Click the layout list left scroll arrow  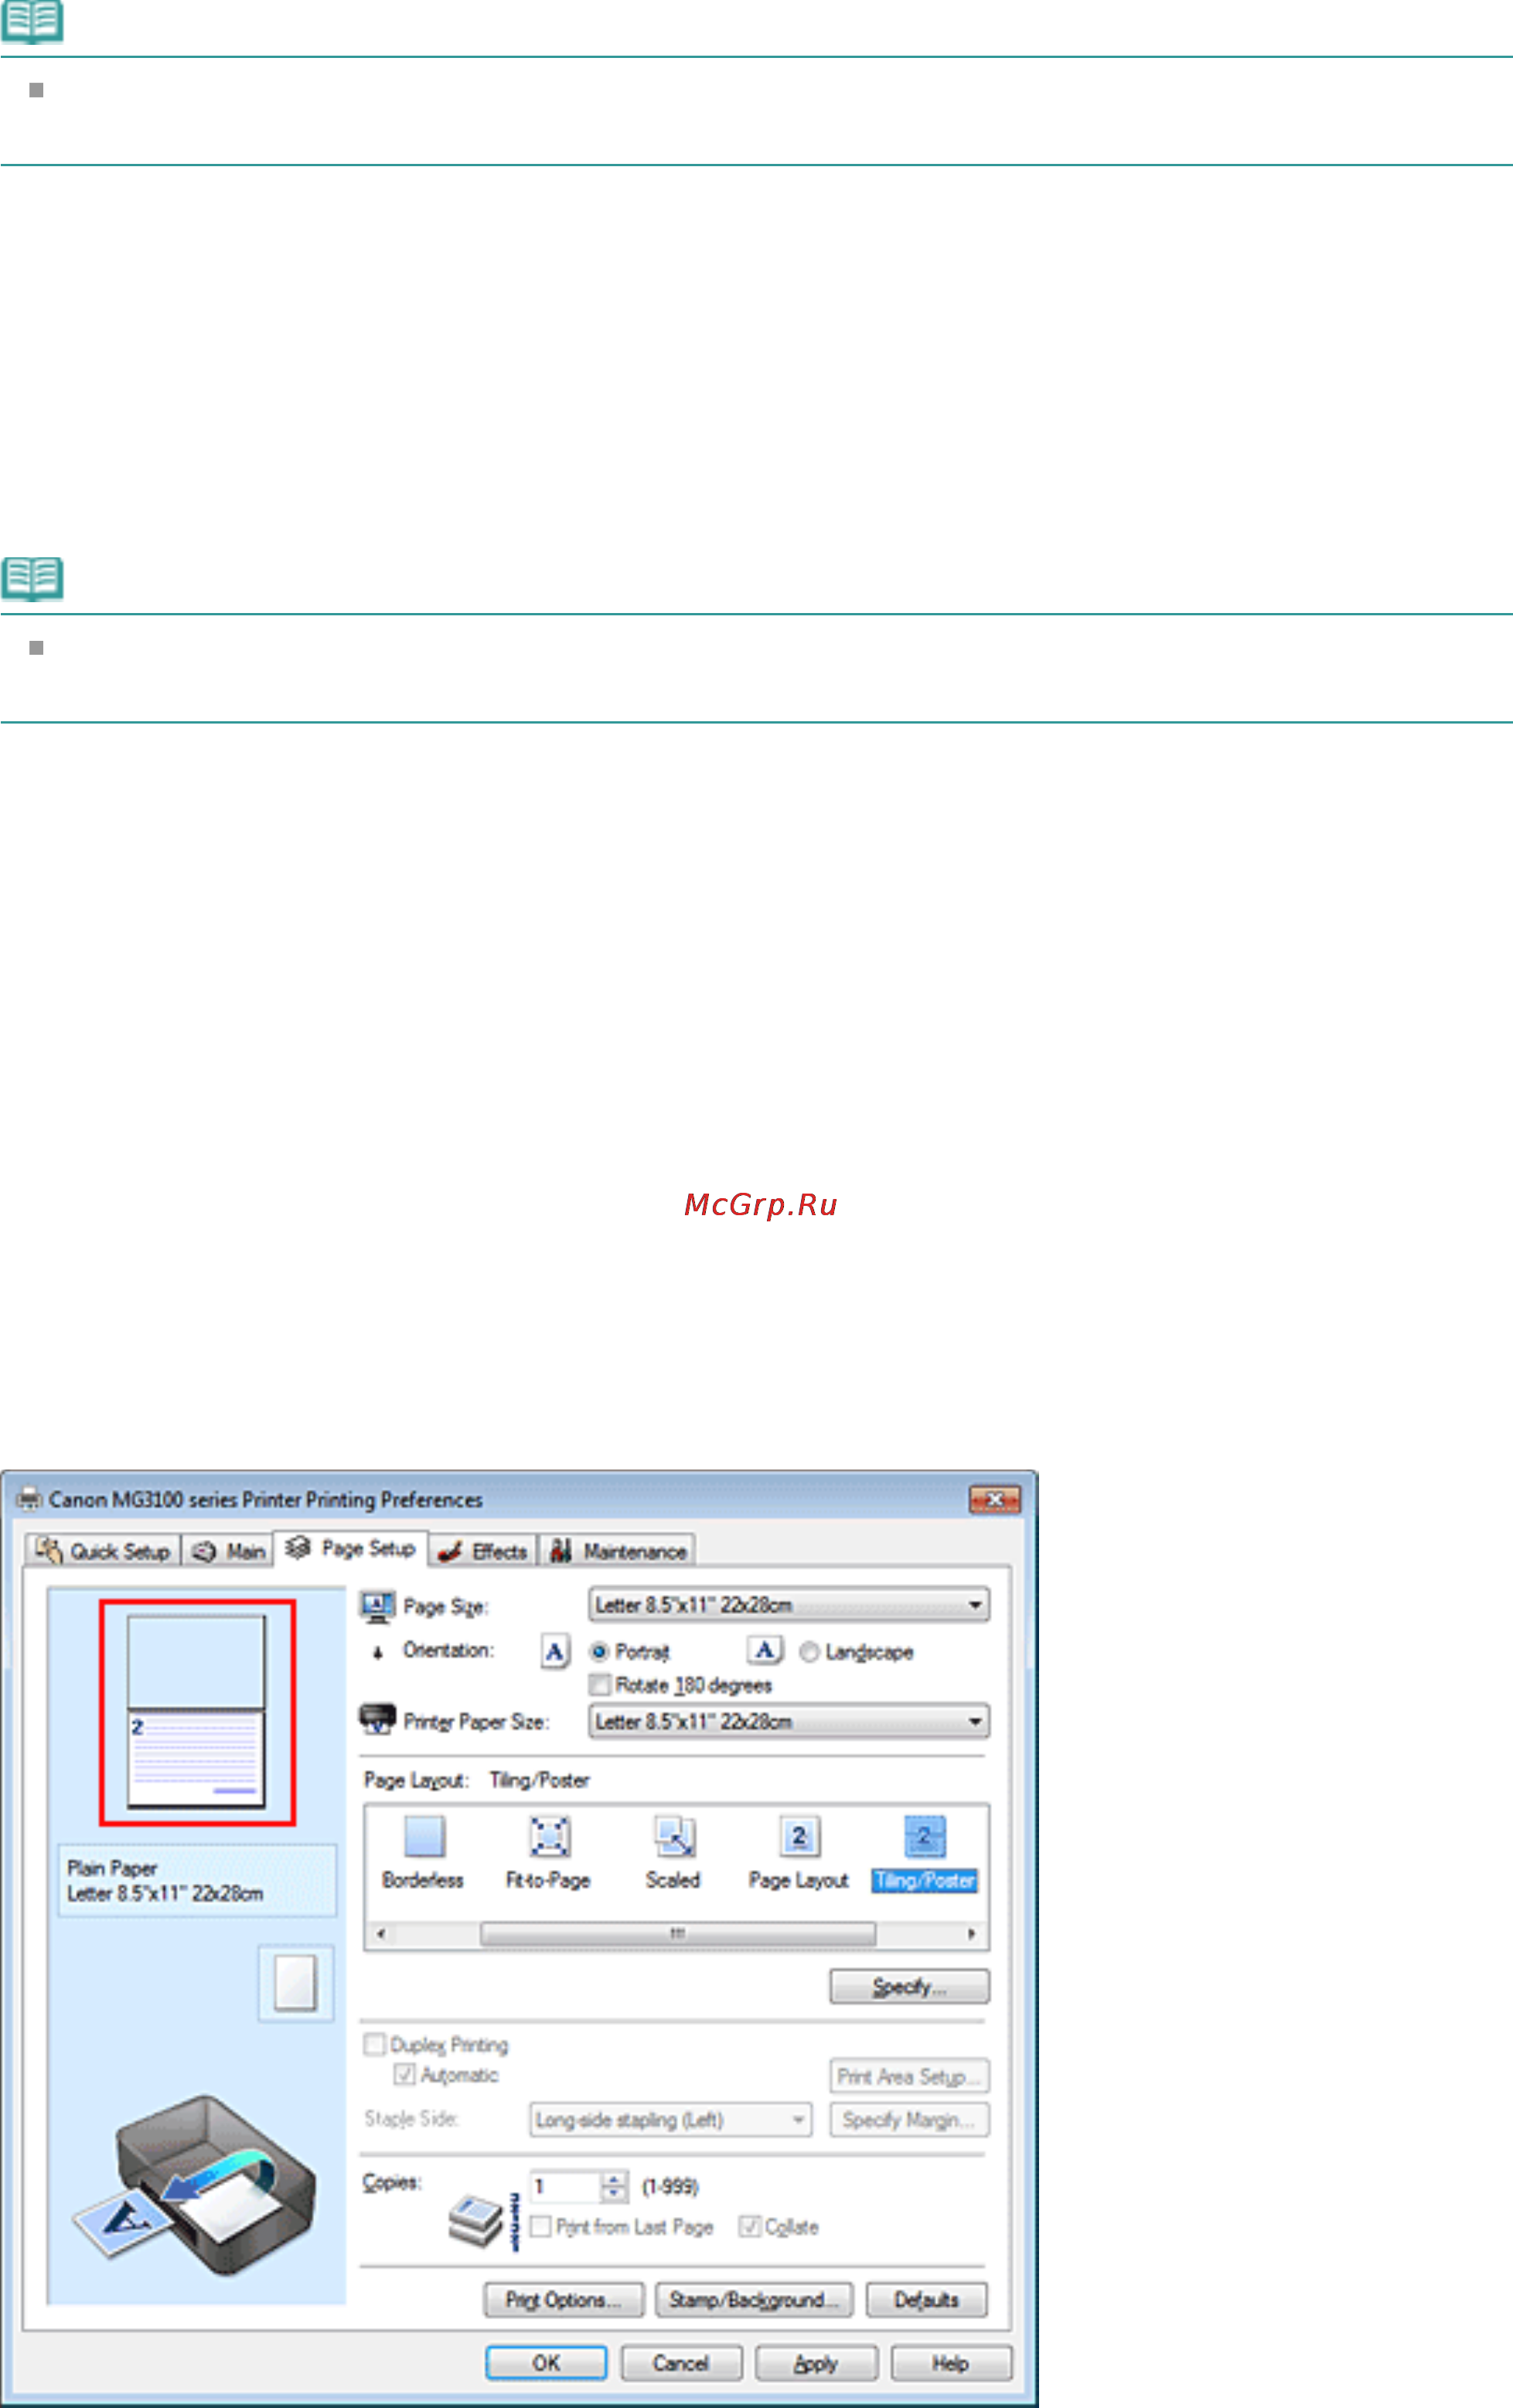(380, 1934)
